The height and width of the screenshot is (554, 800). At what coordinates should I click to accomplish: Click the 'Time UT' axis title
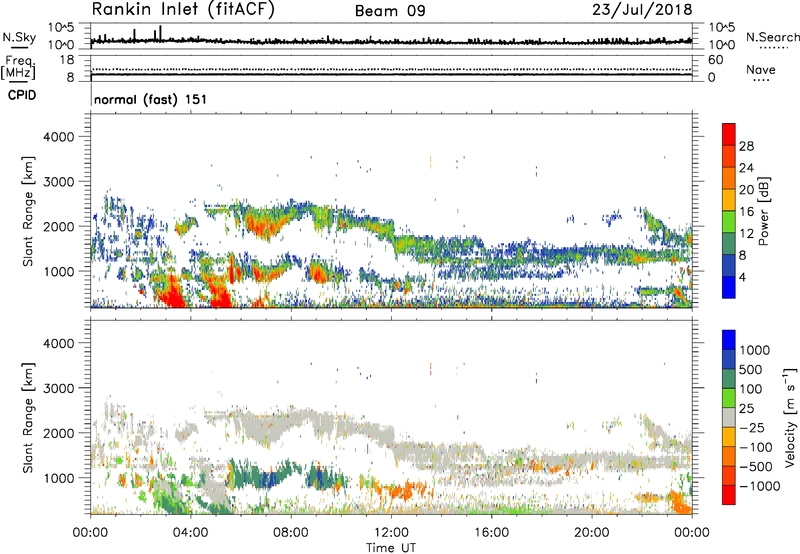pos(391,548)
